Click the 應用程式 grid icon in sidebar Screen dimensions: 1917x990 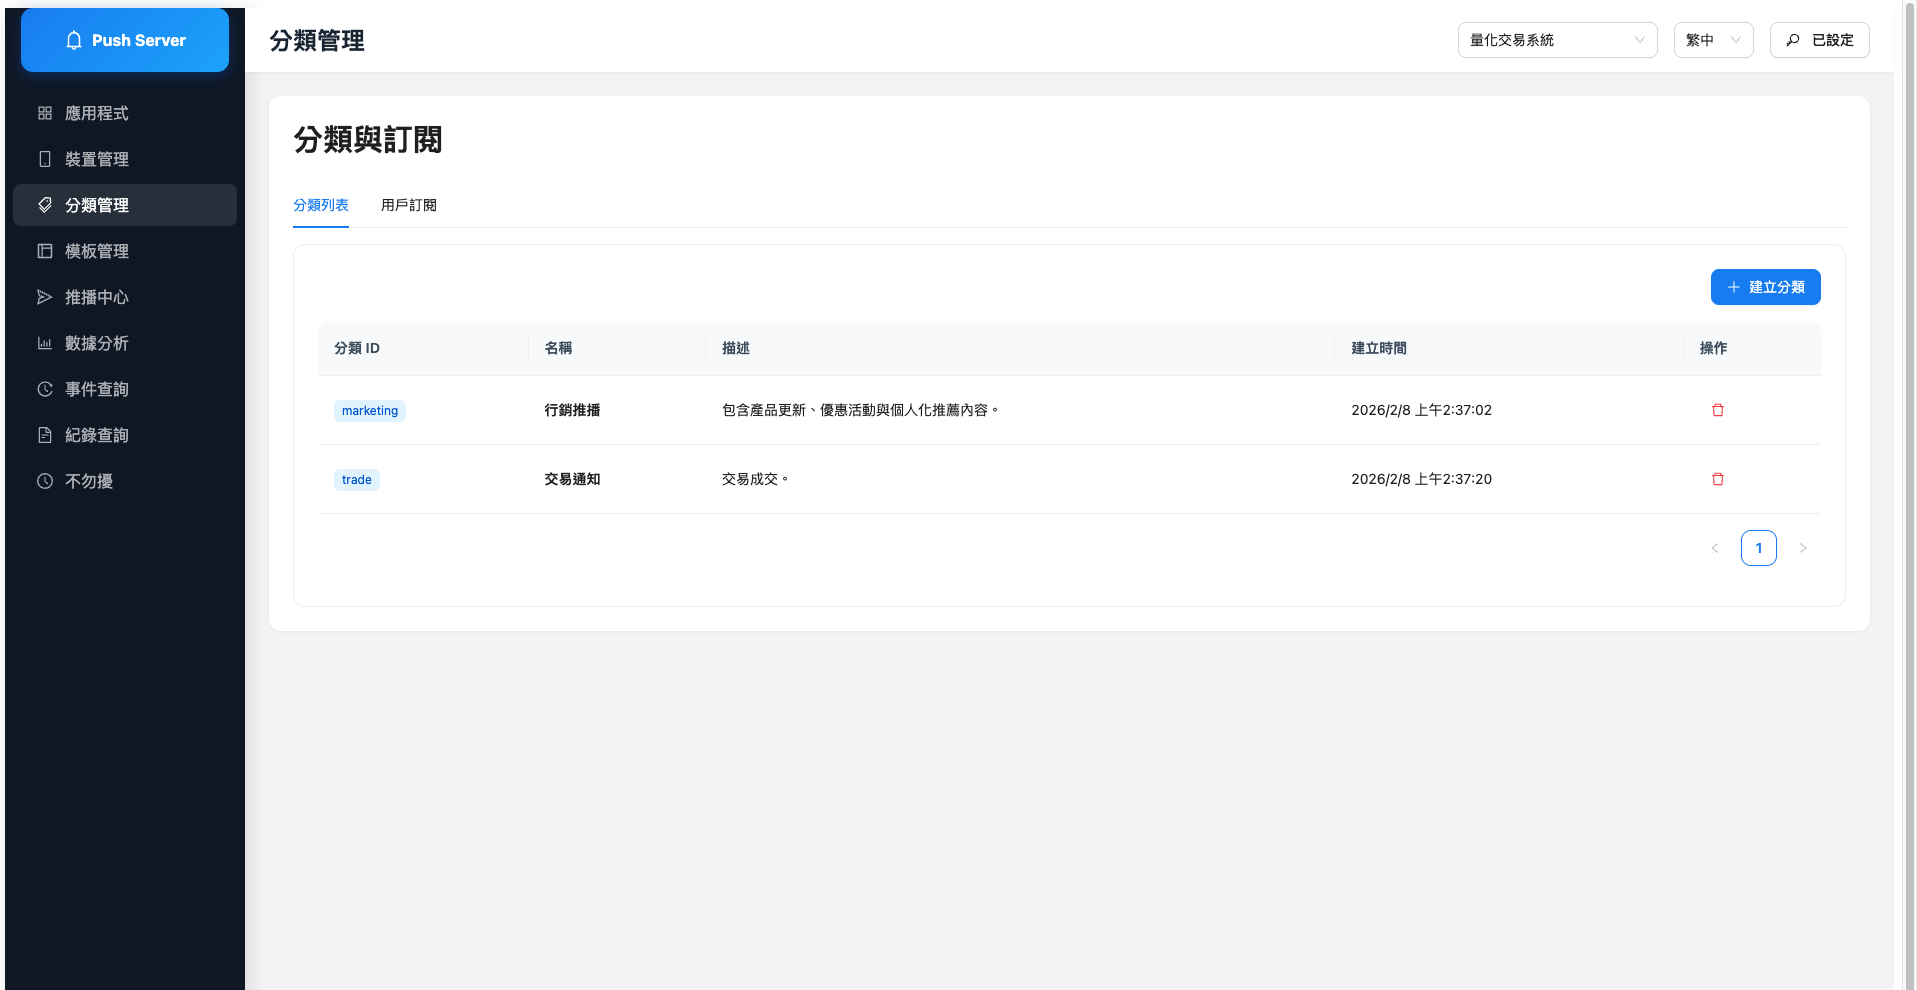point(45,113)
